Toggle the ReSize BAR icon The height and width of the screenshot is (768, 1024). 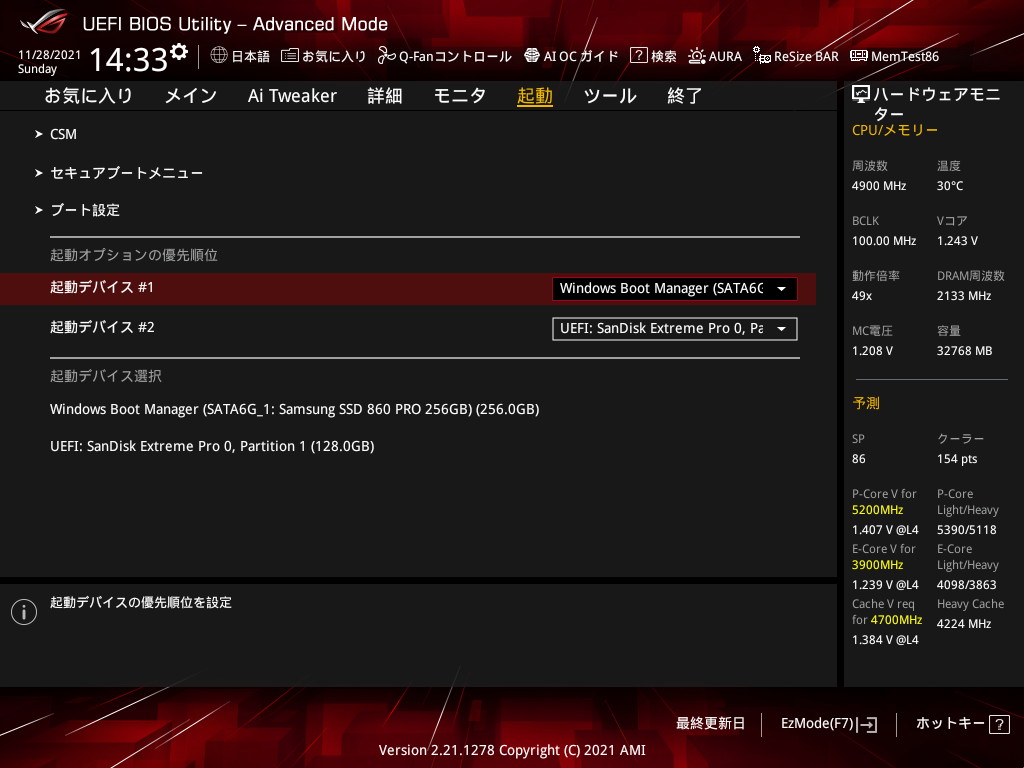761,56
